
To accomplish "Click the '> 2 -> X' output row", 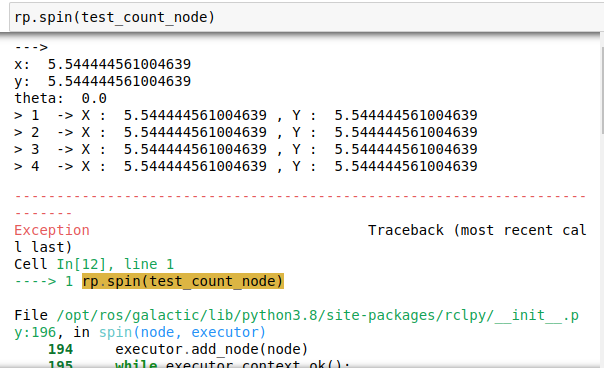I will click(246, 132).
